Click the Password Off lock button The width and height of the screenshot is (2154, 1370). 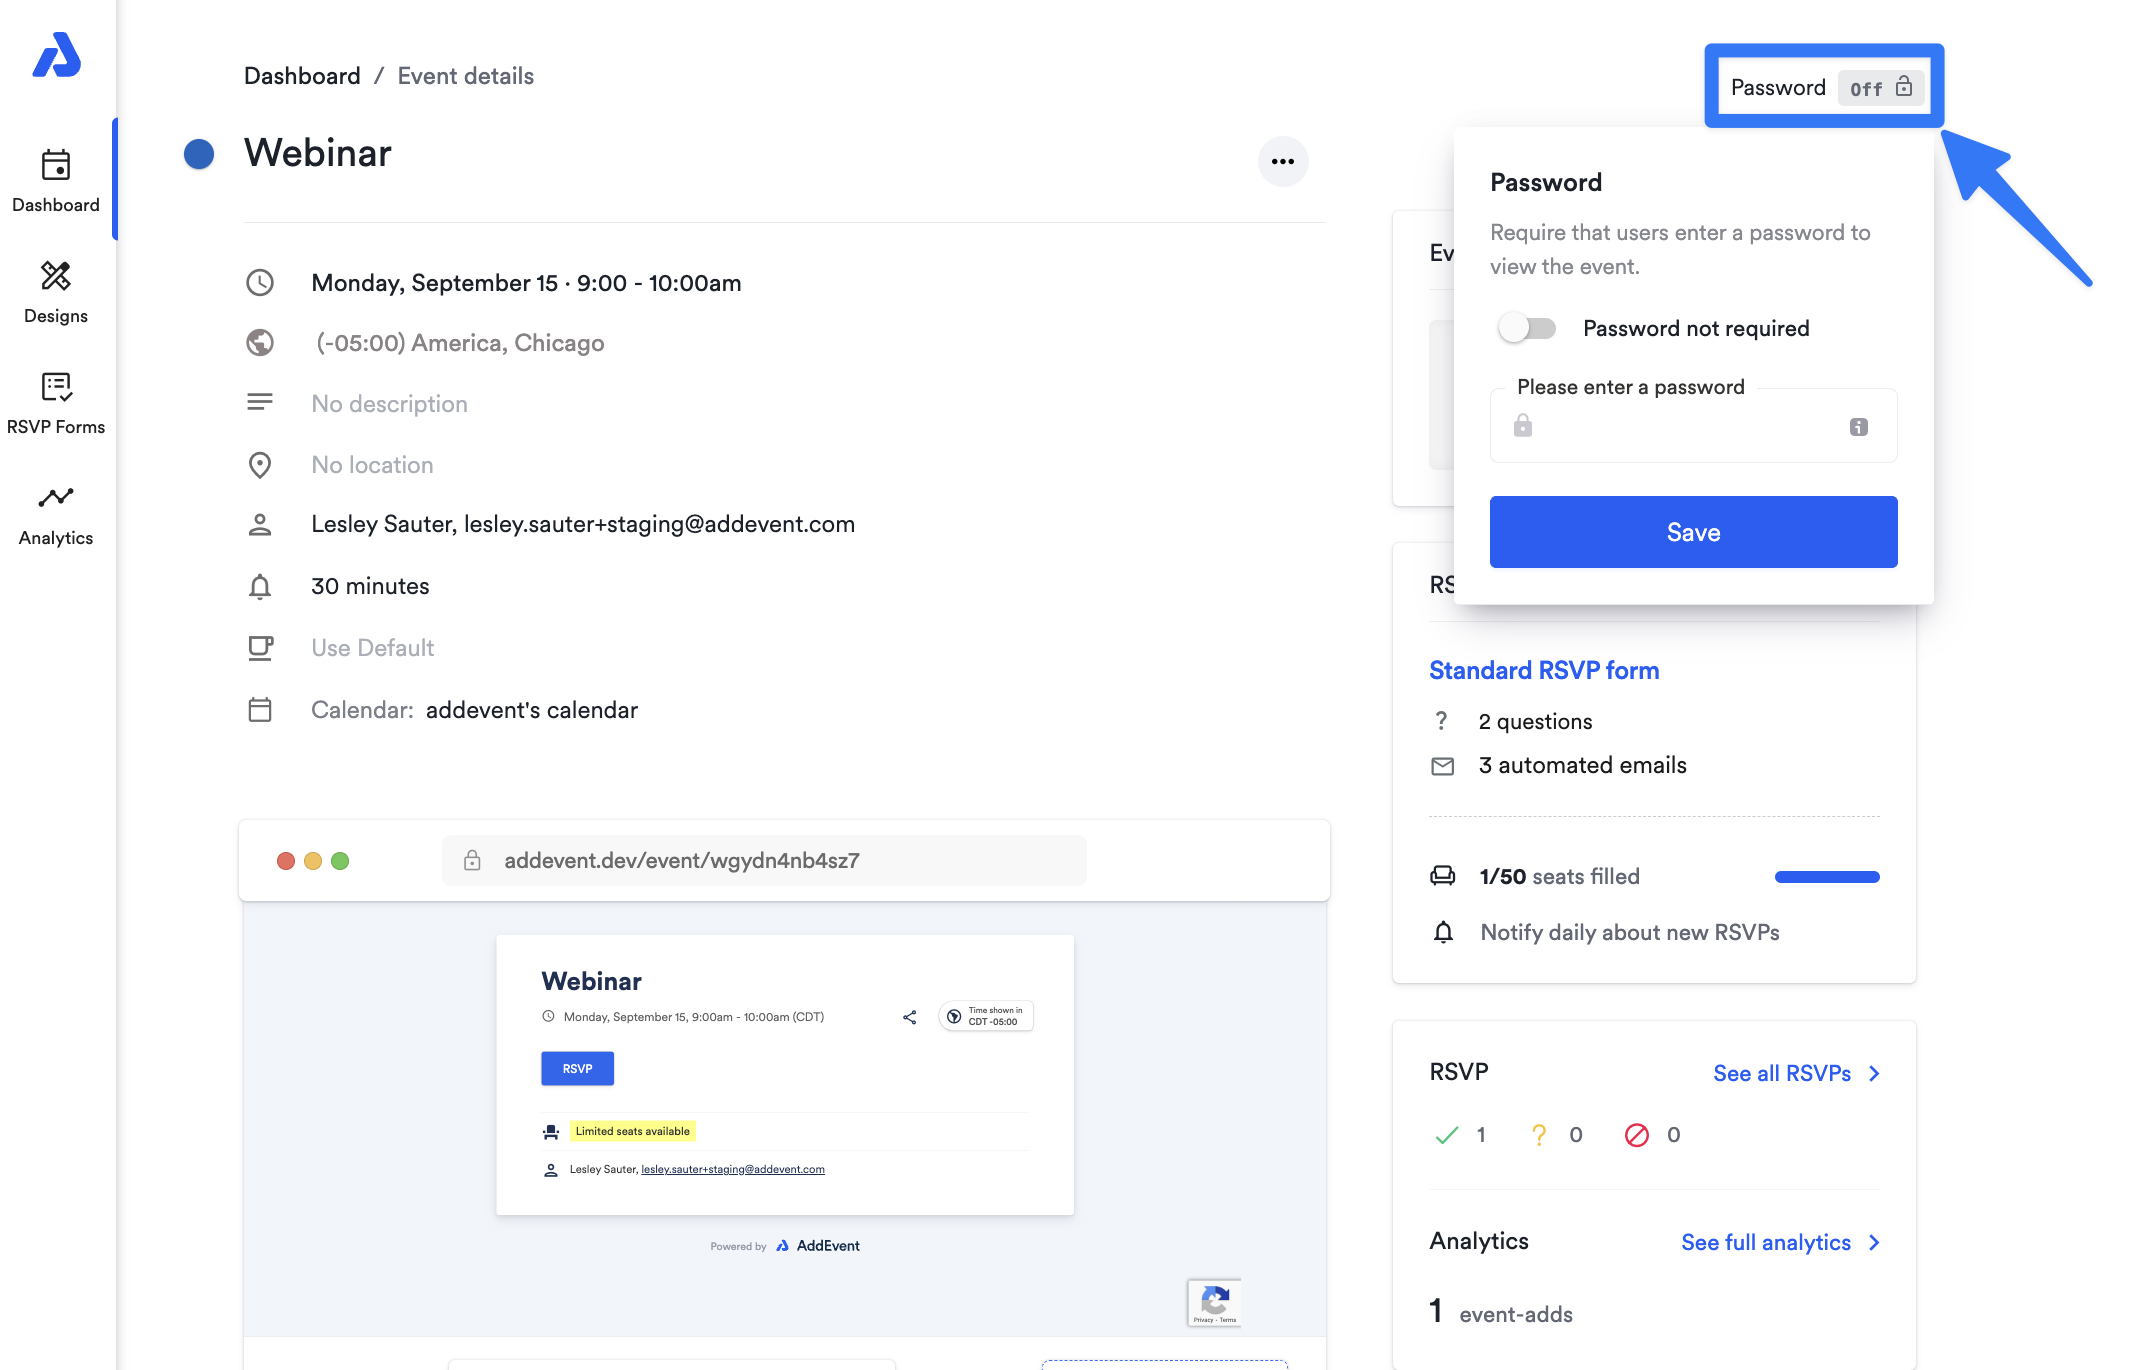(1880, 88)
